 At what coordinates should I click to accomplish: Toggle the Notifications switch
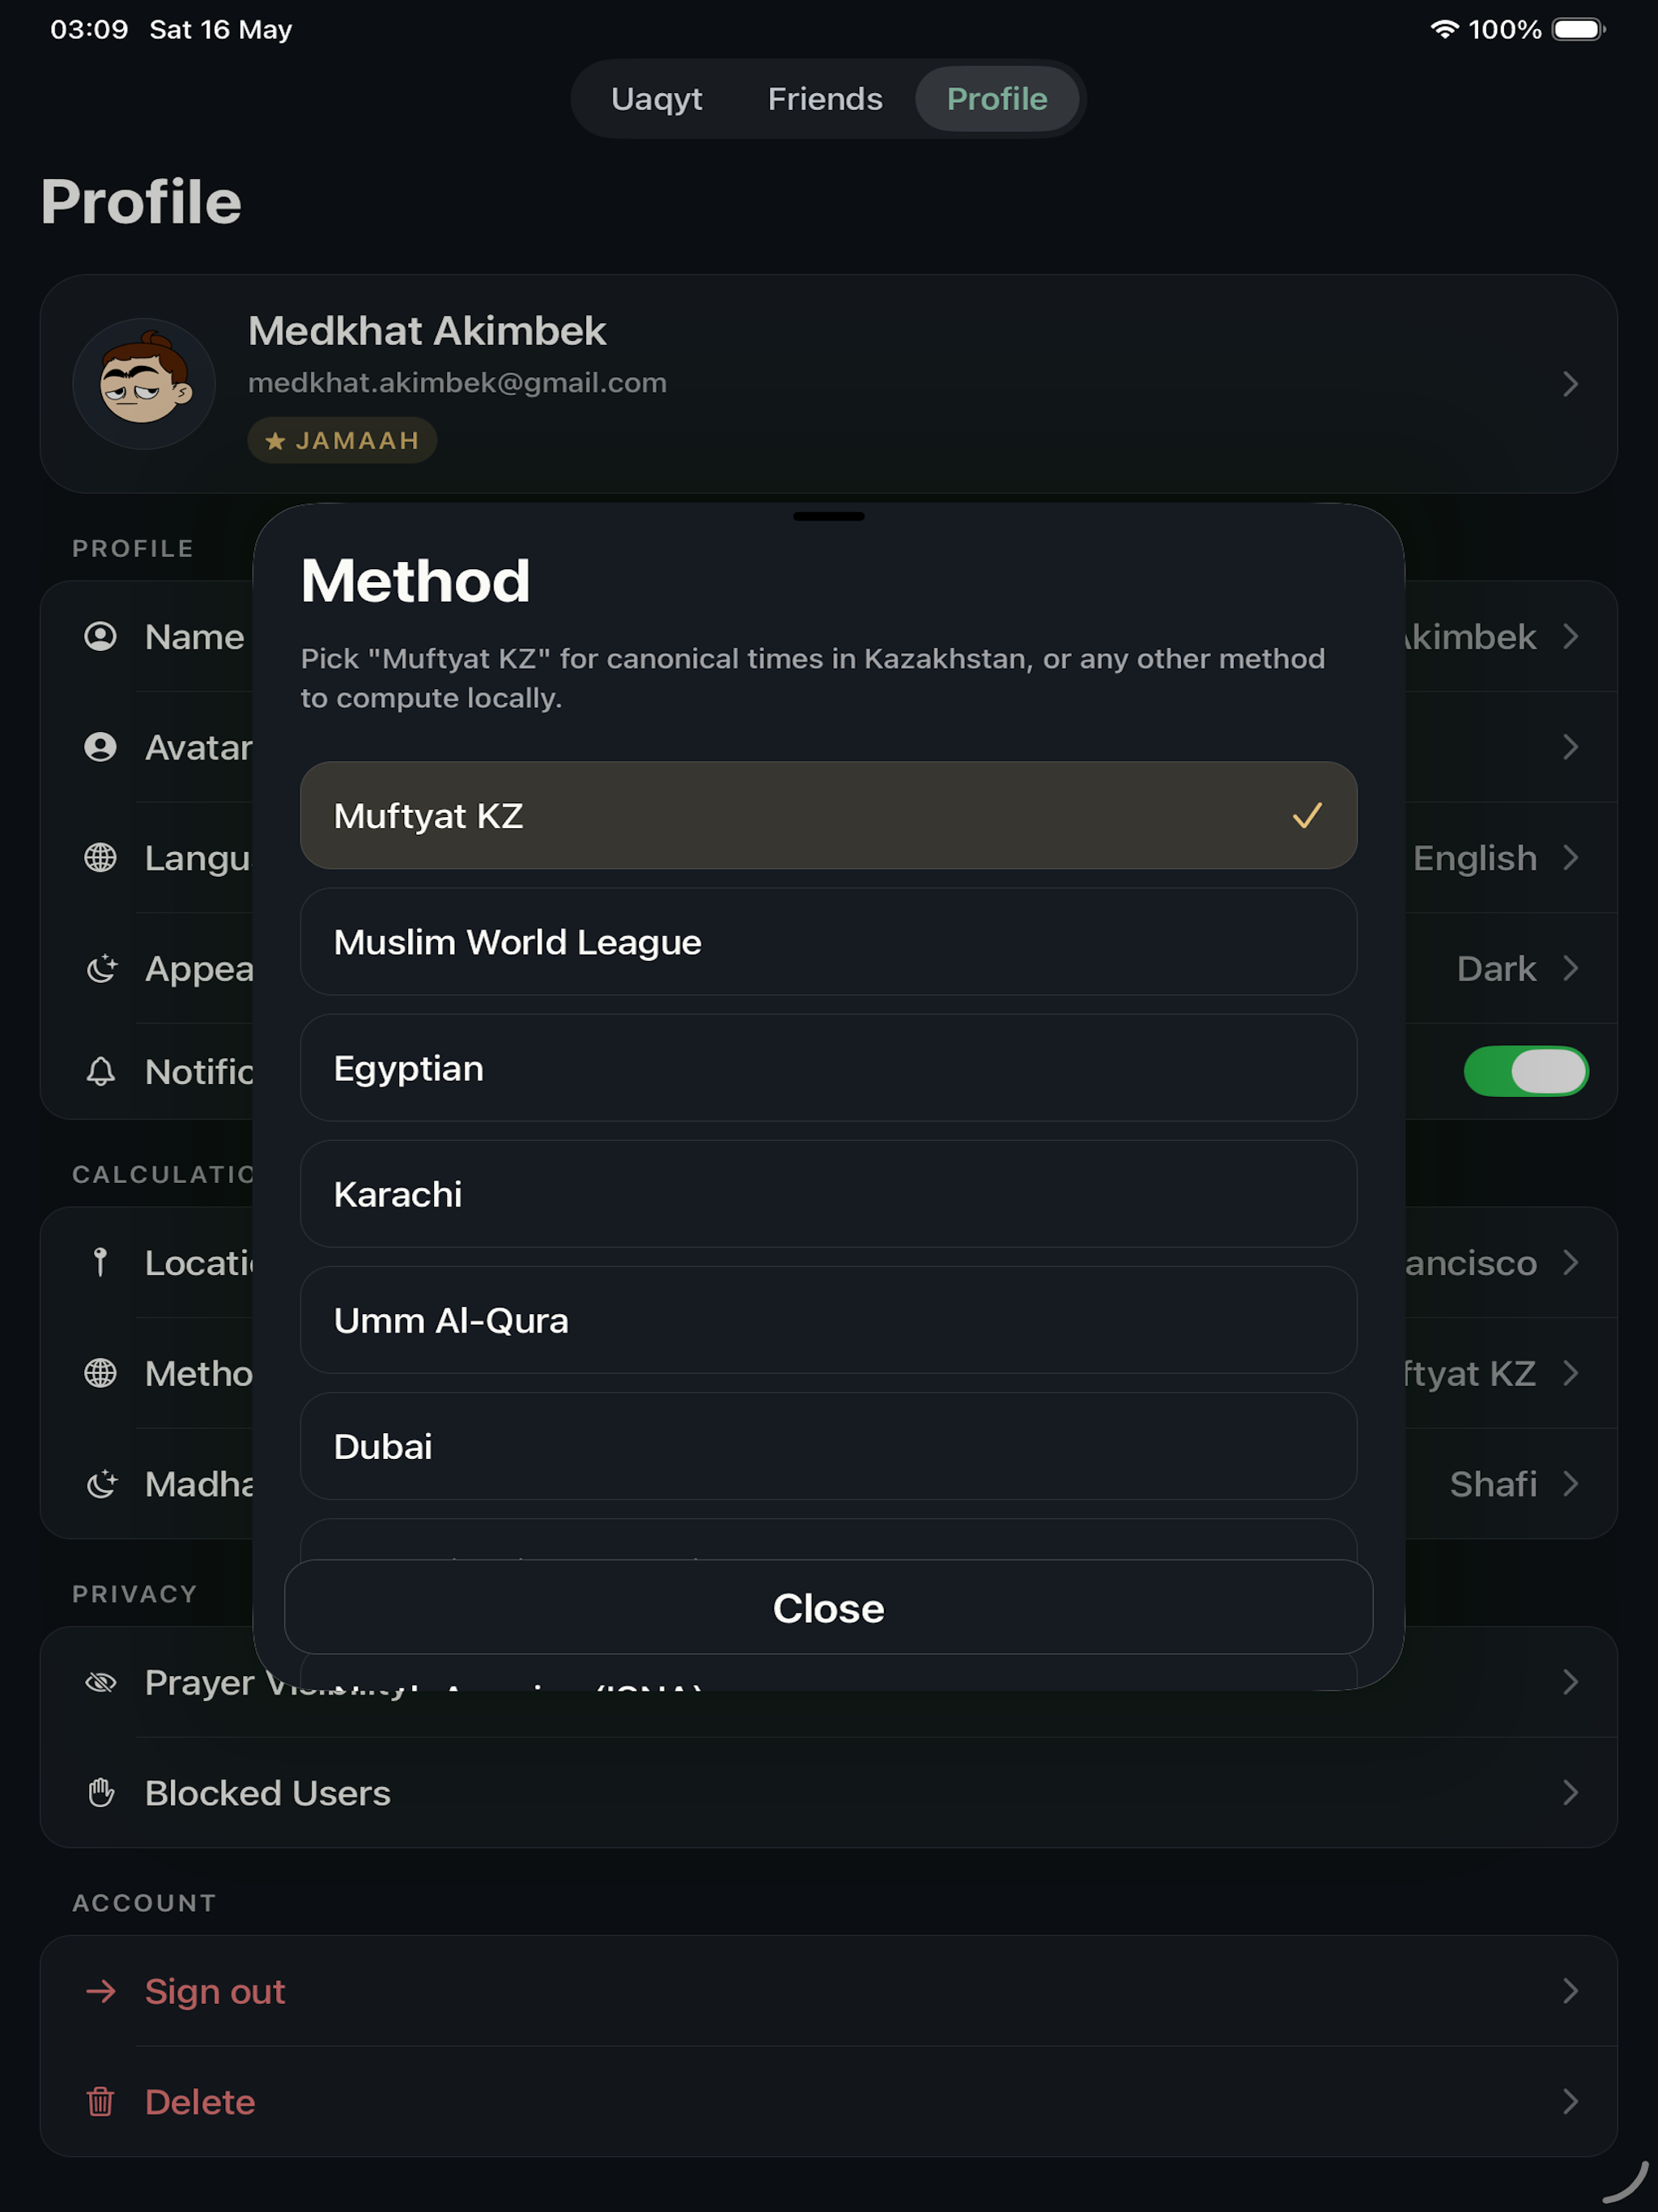coord(1526,1072)
